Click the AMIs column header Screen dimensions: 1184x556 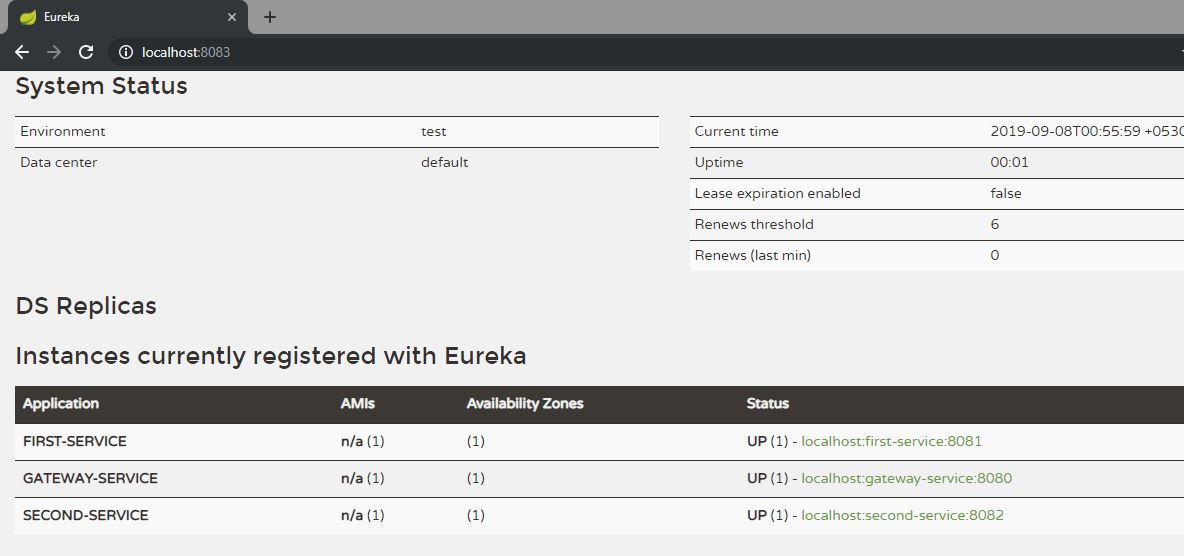point(358,404)
